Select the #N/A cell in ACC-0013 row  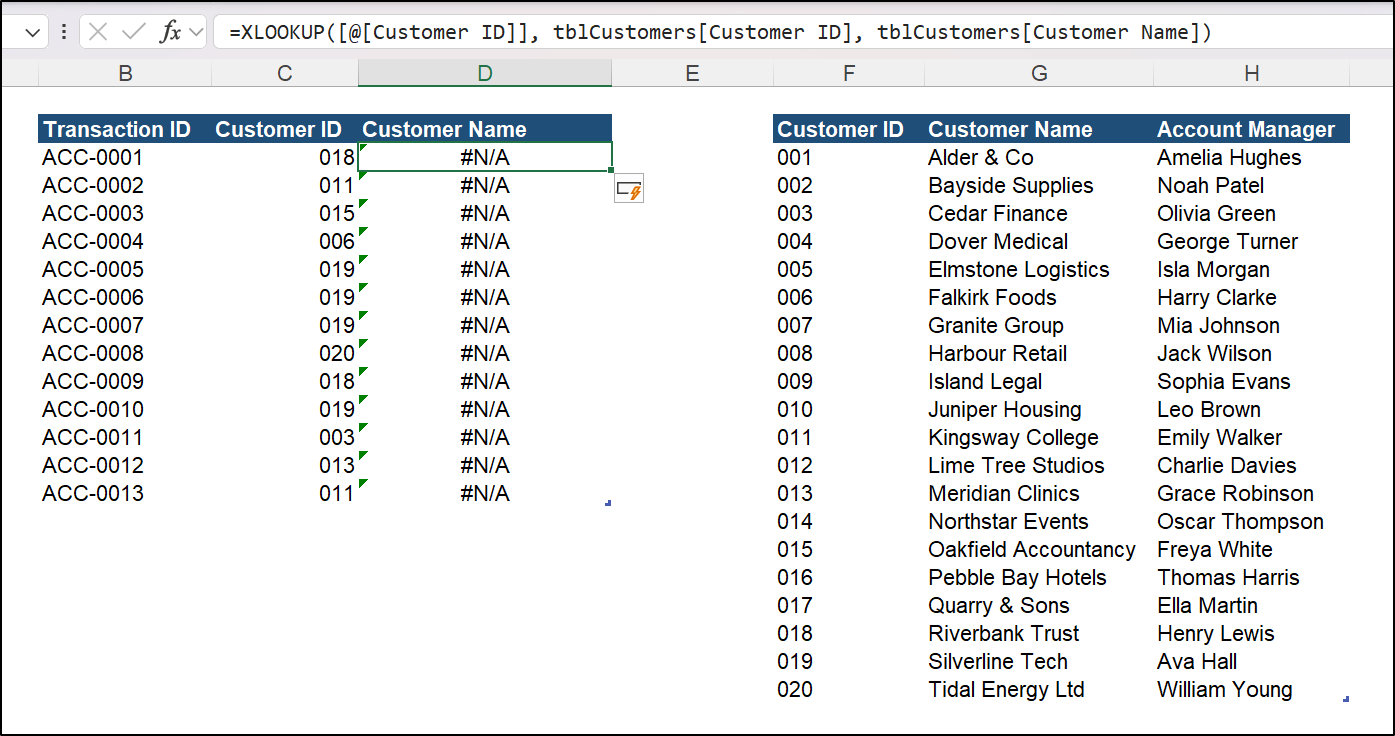tap(485, 493)
